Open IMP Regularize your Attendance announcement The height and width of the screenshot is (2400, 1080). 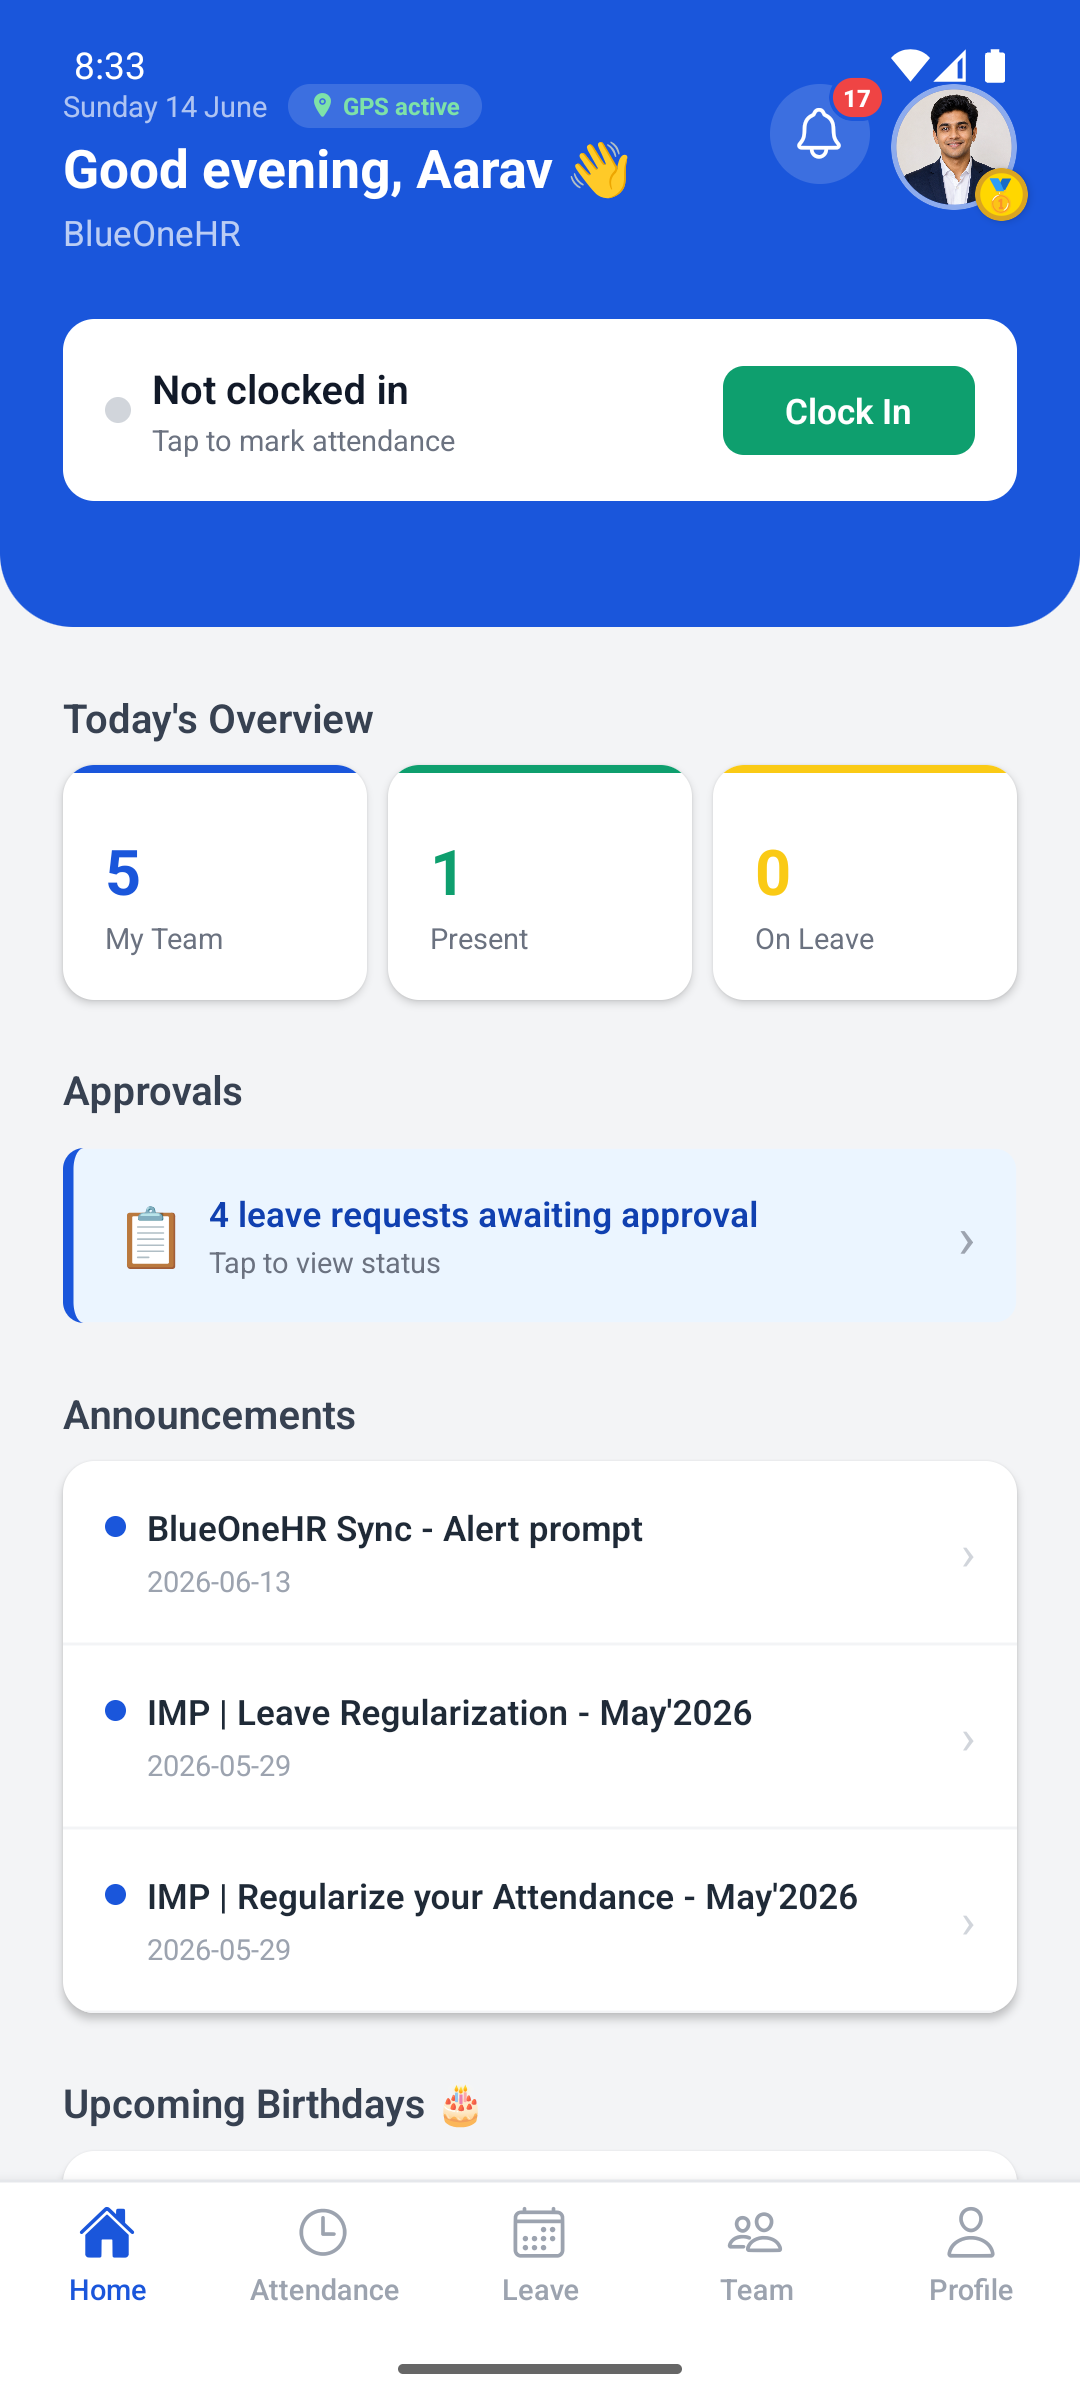540,1921
